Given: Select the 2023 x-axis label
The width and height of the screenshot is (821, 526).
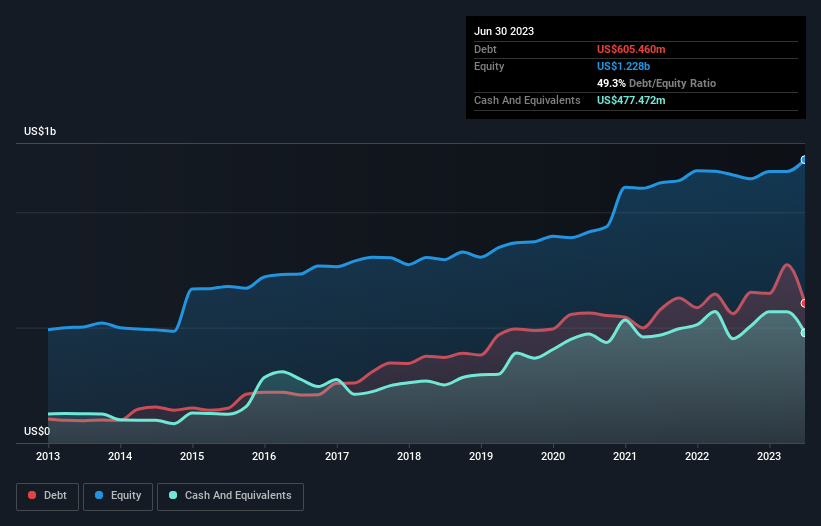Looking at the screenshot, I should [769, 456].
